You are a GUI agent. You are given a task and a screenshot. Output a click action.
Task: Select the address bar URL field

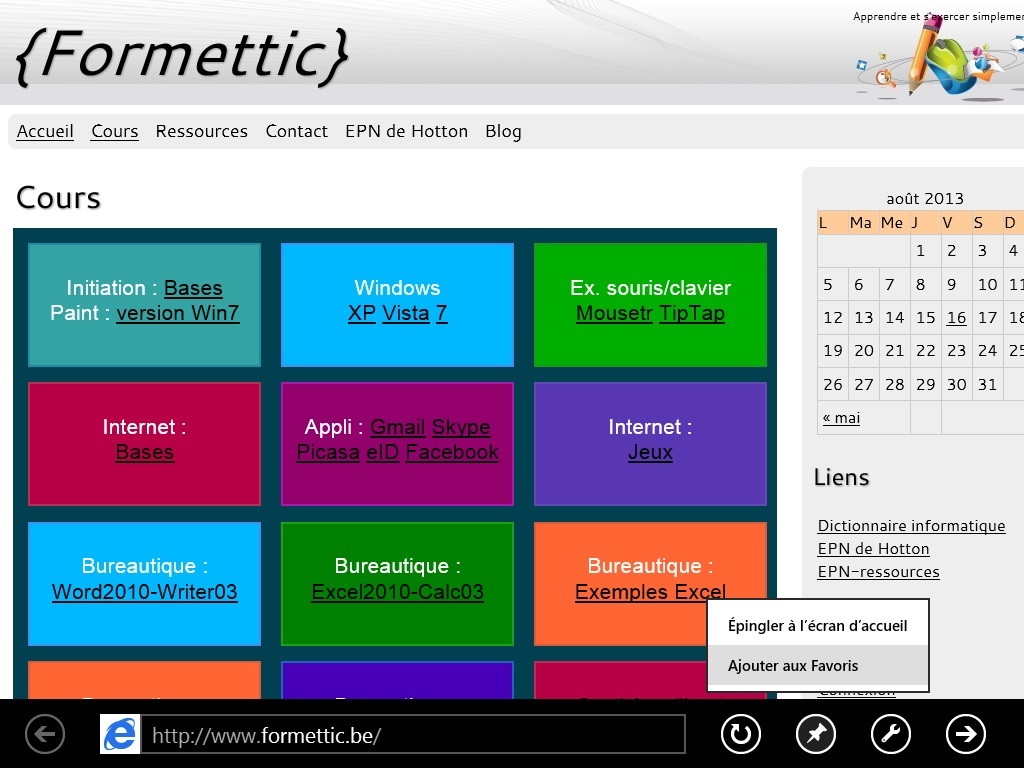[x=413, y=735]
